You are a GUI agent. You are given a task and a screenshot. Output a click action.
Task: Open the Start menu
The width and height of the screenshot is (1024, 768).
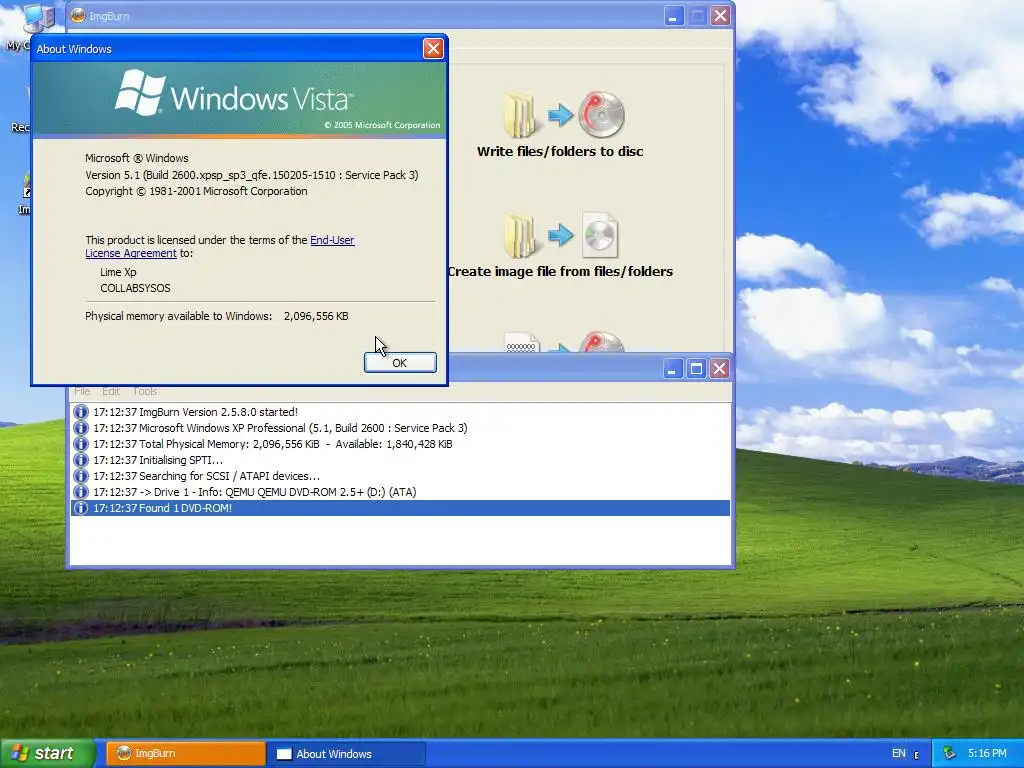click(x=46, y=754)
